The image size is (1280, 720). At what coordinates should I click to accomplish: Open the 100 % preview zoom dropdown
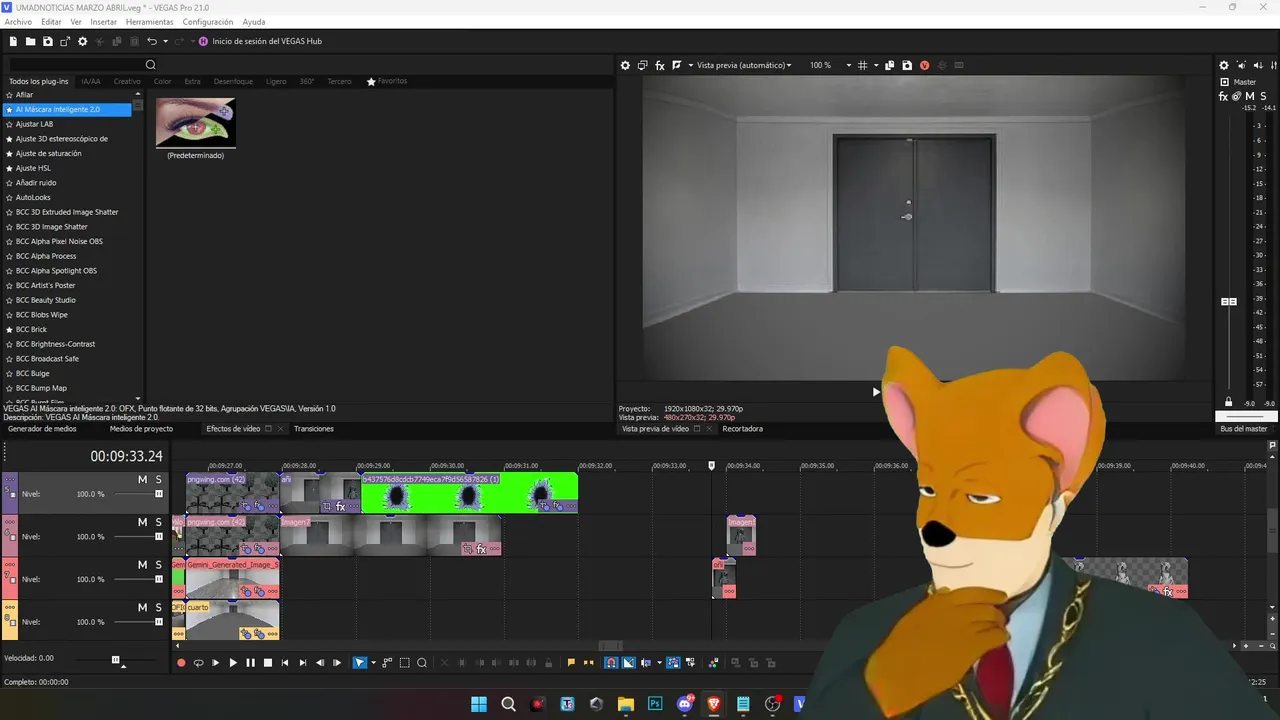(x=830, y=65)
